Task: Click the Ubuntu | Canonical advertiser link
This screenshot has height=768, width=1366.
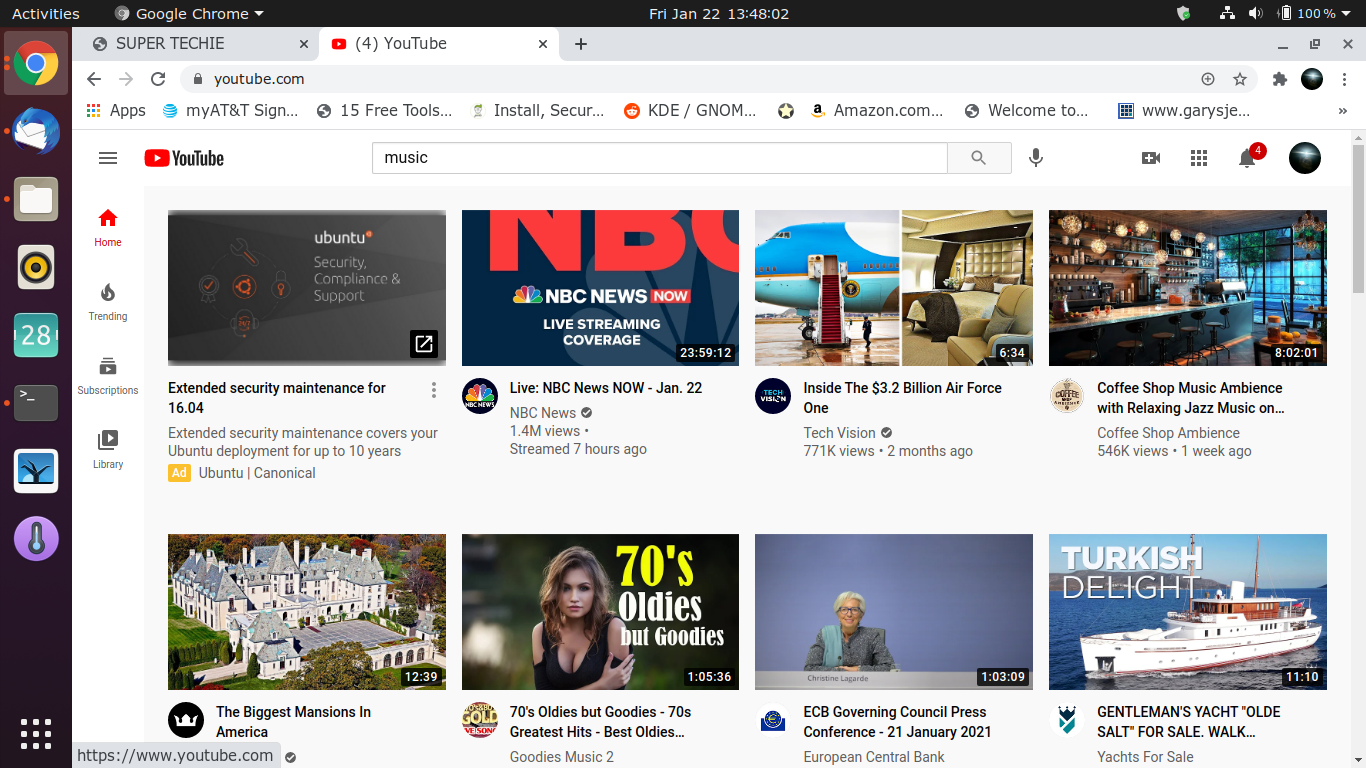Action: click(x=257, y=473)
